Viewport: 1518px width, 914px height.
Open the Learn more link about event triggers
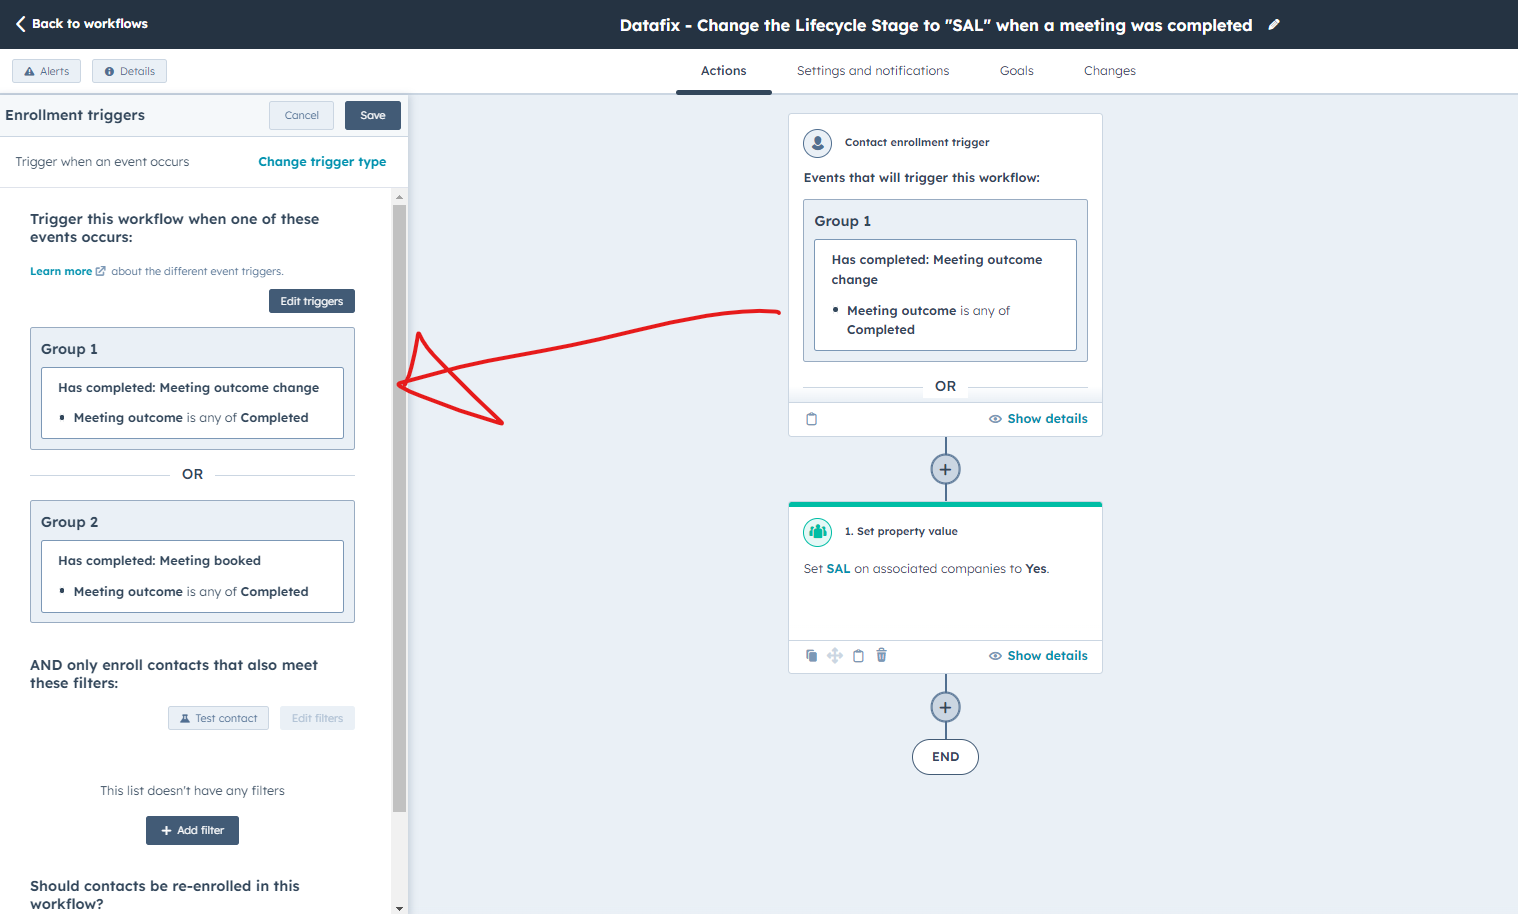tap(62, 270)
